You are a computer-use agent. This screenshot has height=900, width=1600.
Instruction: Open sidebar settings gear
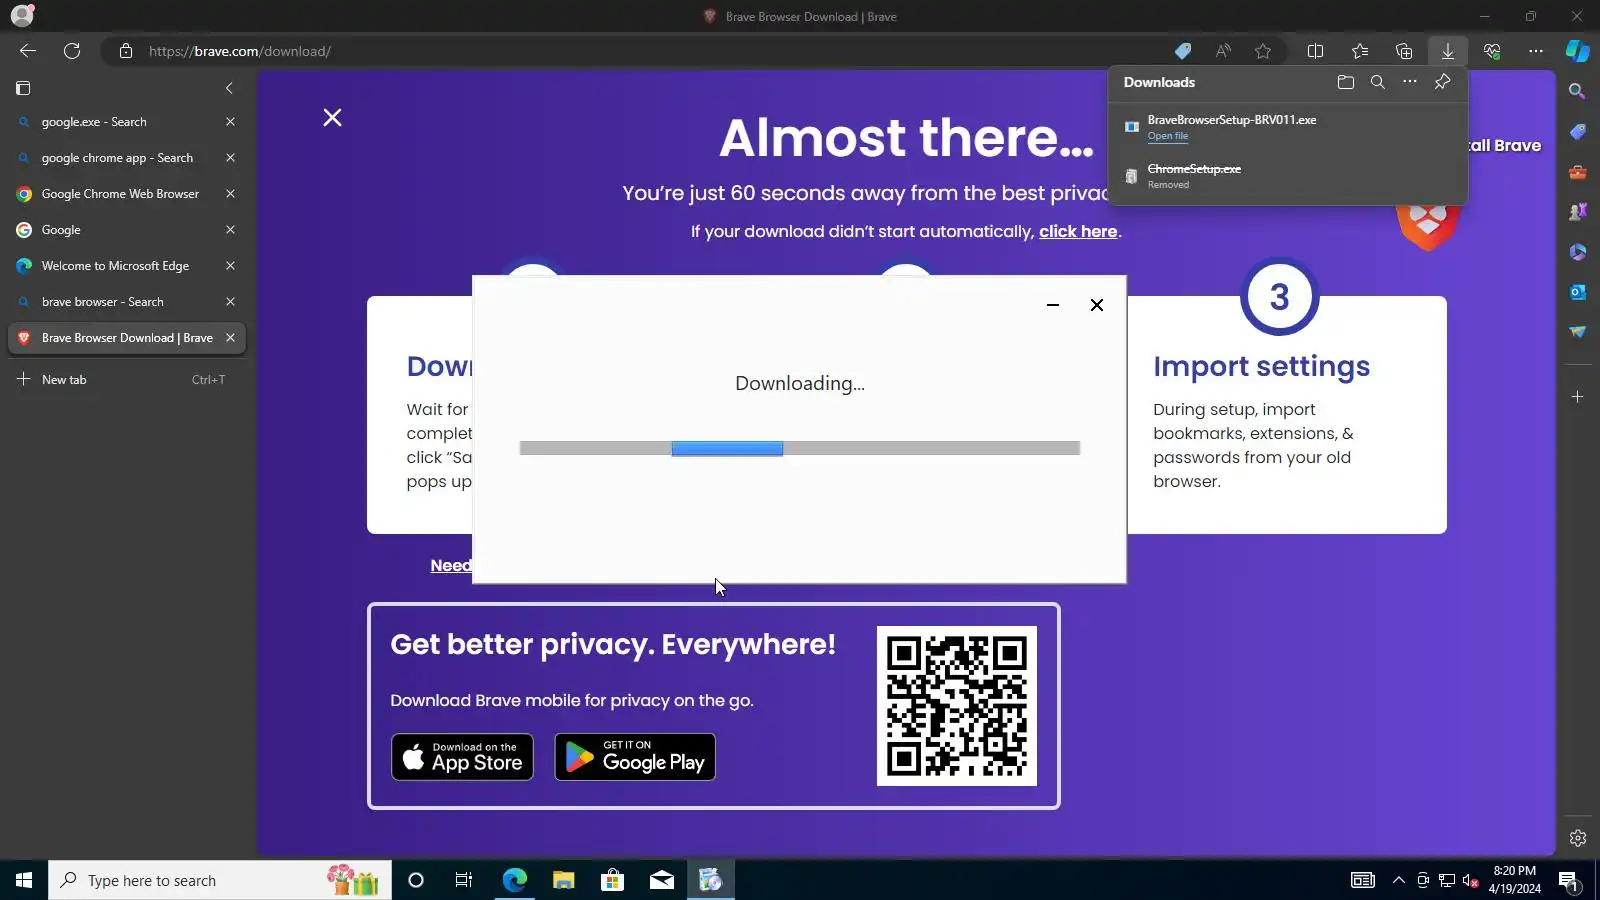(1578, 838)
